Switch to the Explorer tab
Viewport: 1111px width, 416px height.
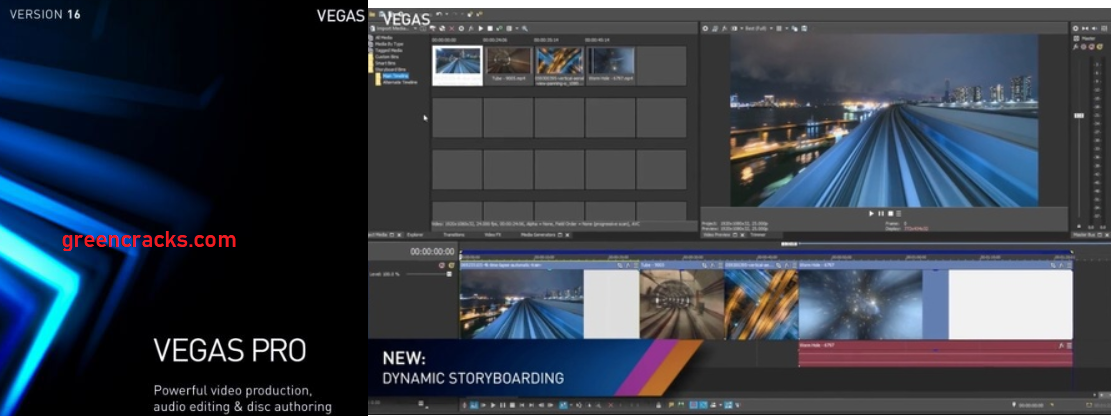(x=415, y=235)
